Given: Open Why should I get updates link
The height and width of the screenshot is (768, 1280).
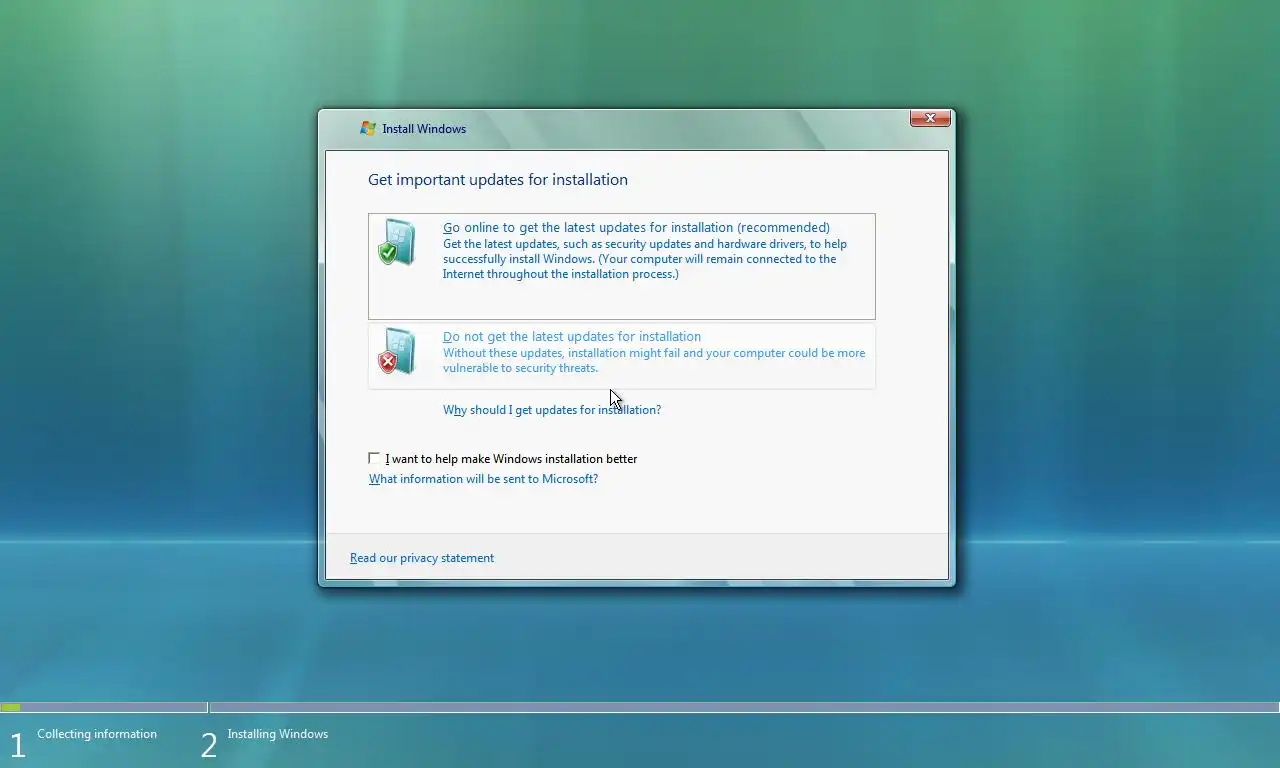Looking at the screenshot, I should (x=552, y=410).
